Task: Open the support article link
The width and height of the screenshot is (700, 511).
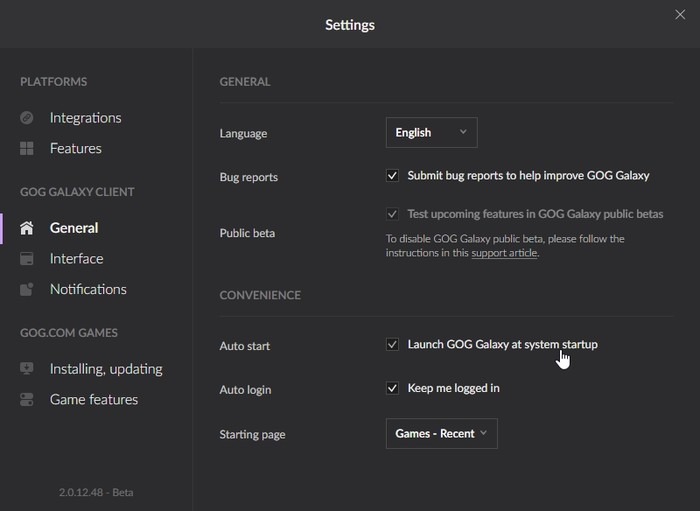Action: coord(504,253)
